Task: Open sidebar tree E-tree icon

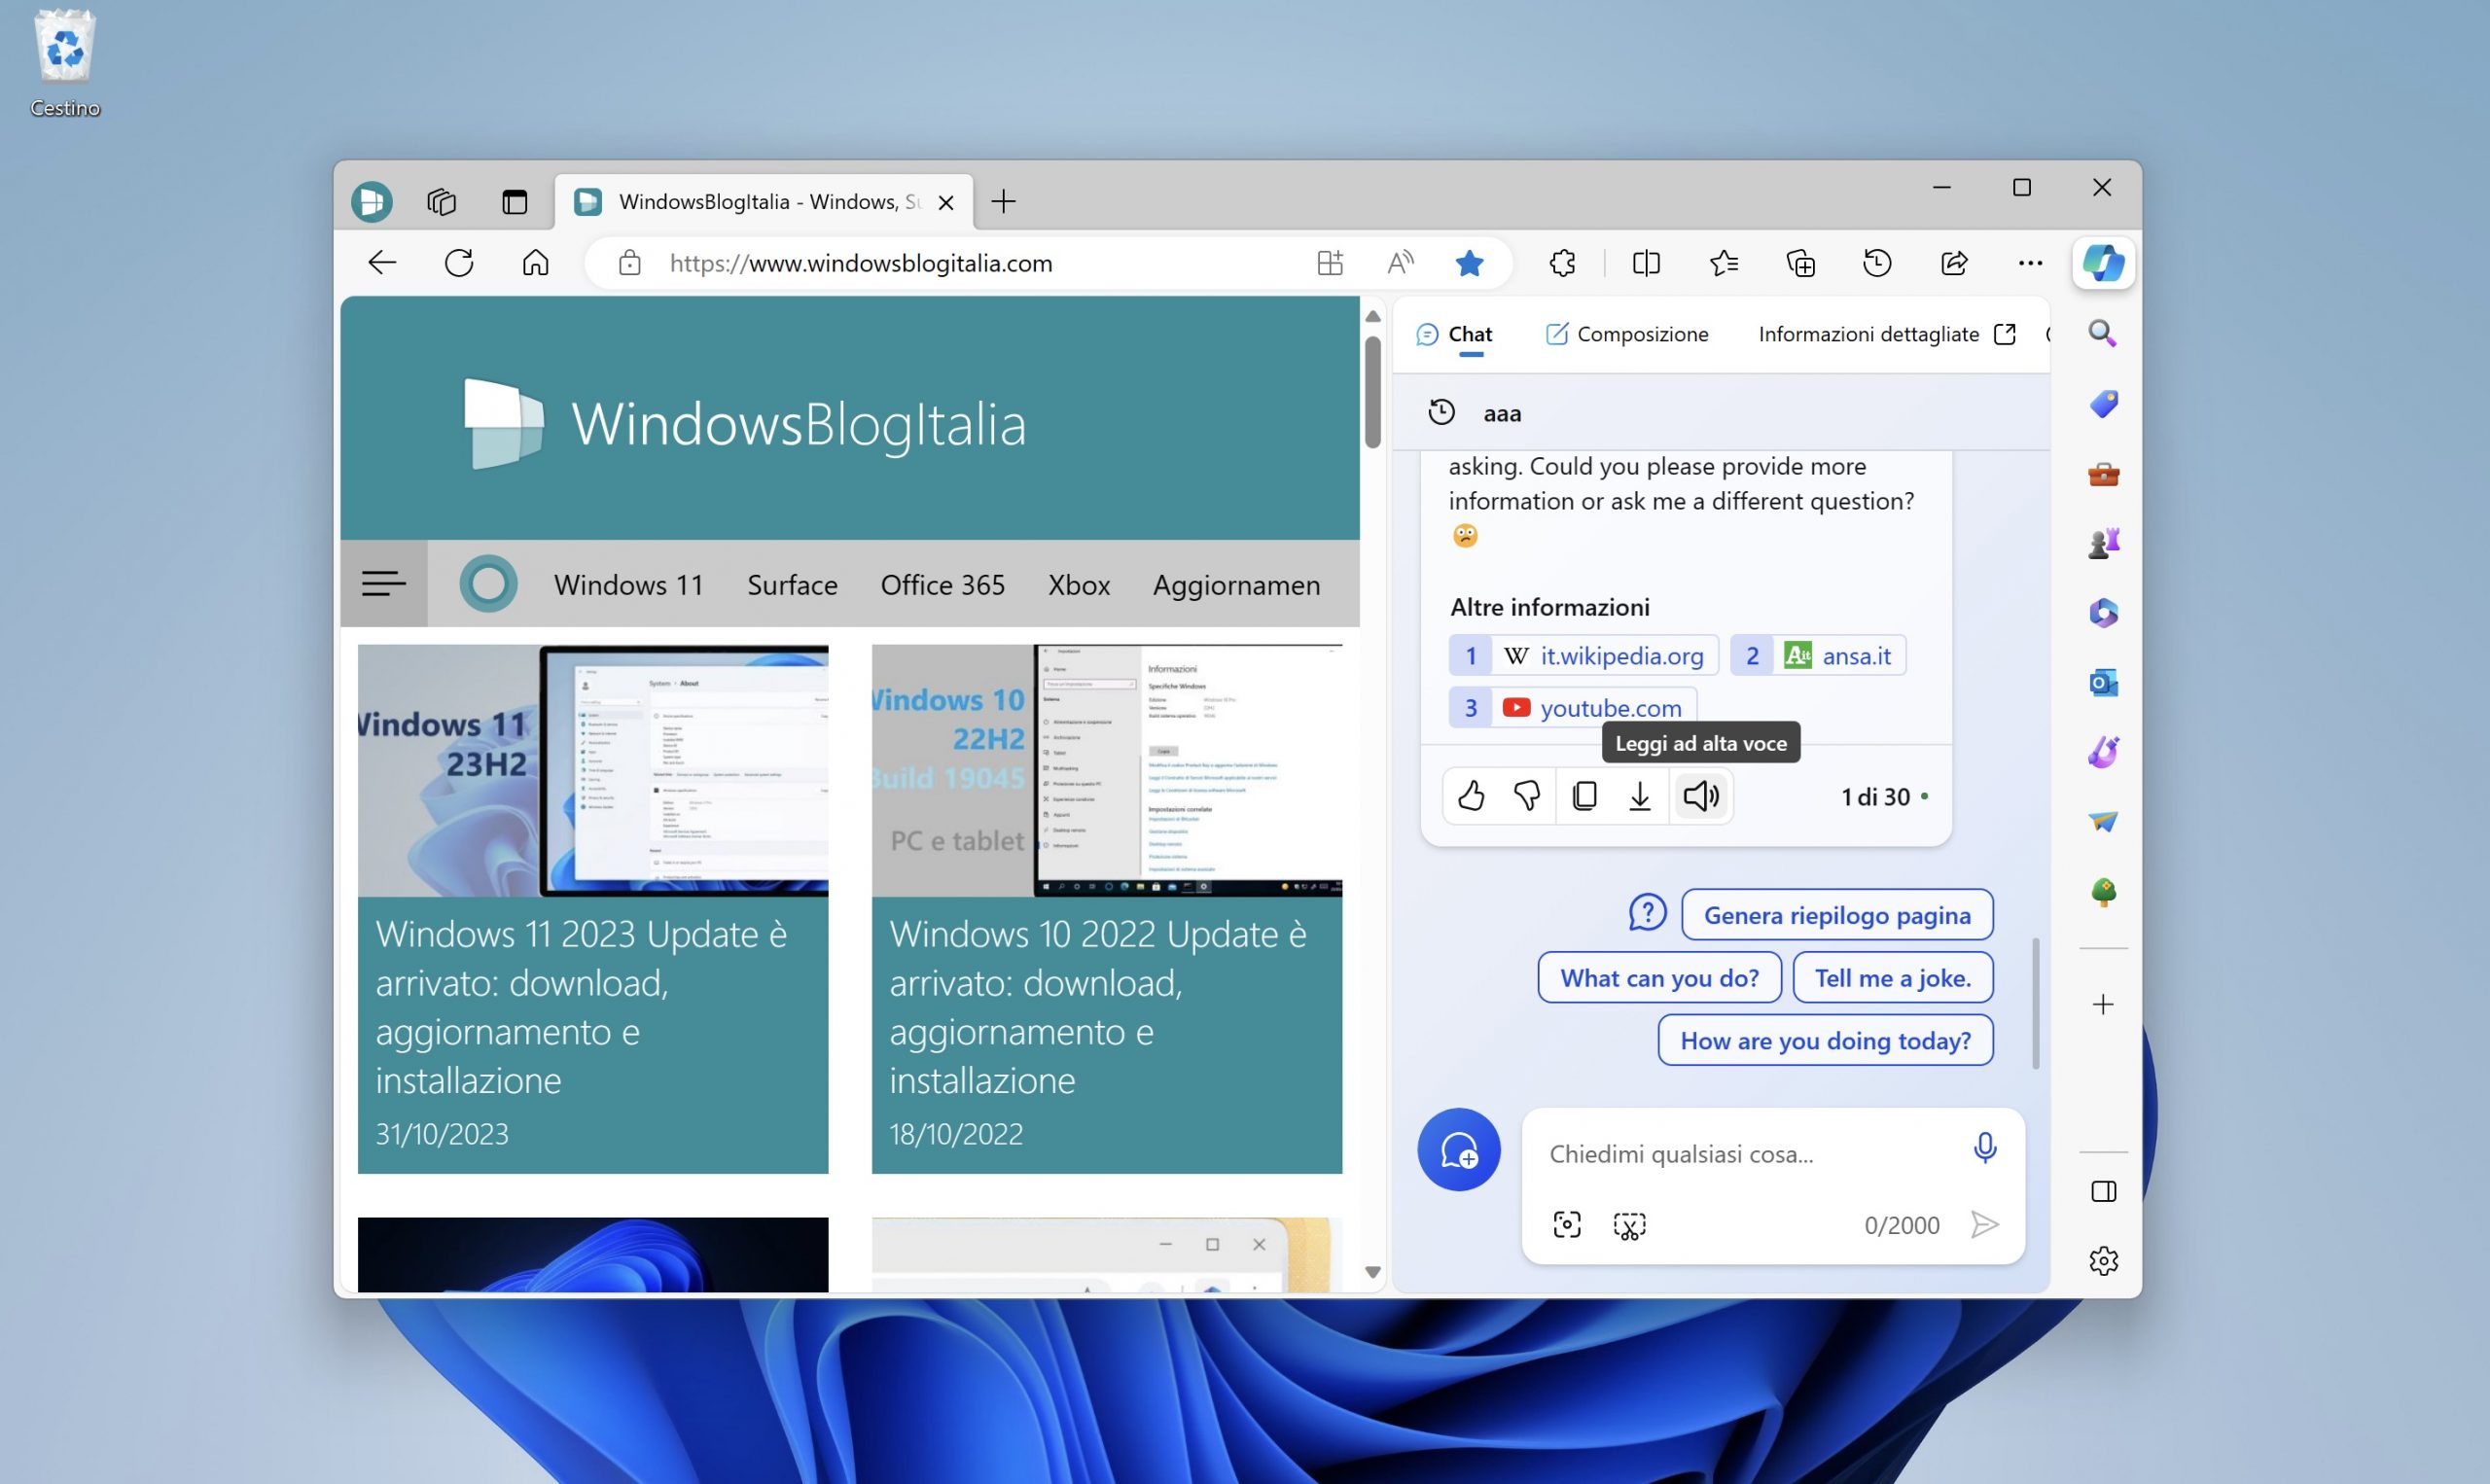Action: tap(2103, 892)
